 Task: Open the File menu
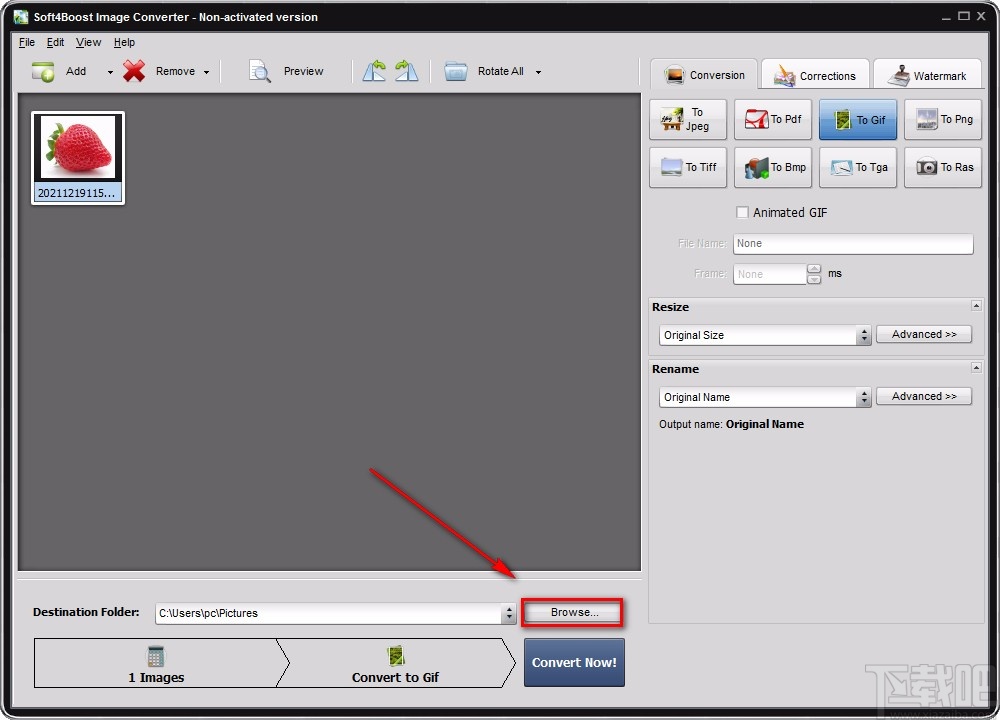27,42
